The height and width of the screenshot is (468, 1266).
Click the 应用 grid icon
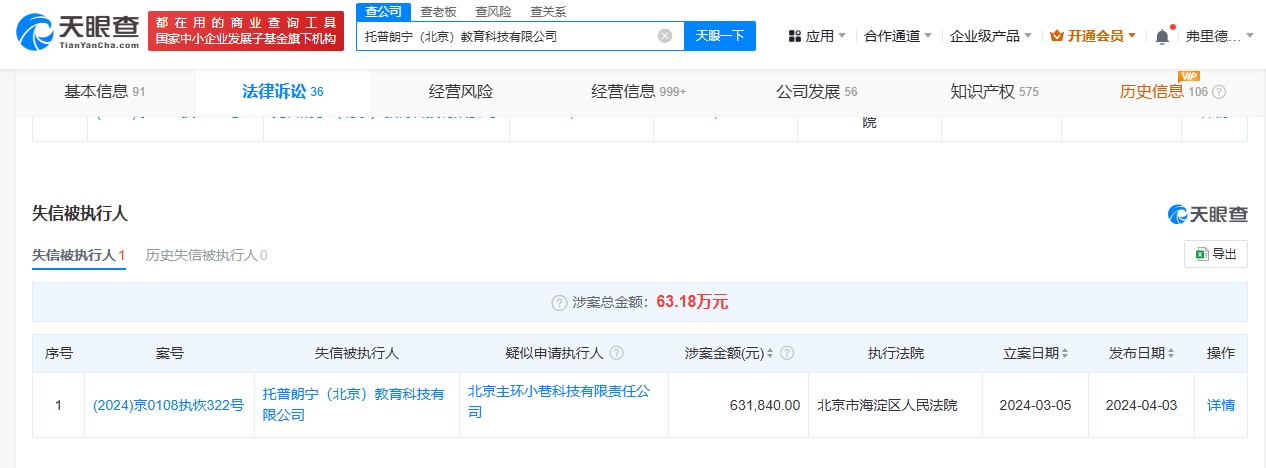(795, 36)
